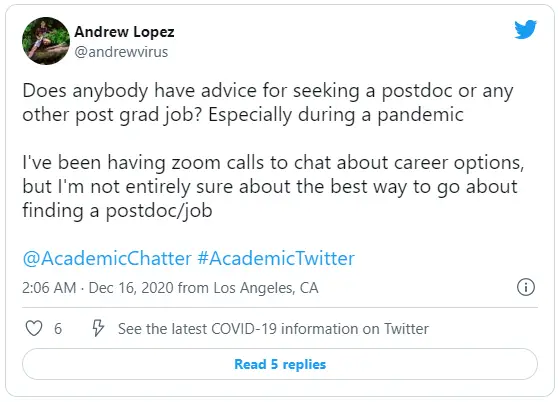Like the tweet with the heart icon
This screenshot has height=402, width=558.
[34, 328]
